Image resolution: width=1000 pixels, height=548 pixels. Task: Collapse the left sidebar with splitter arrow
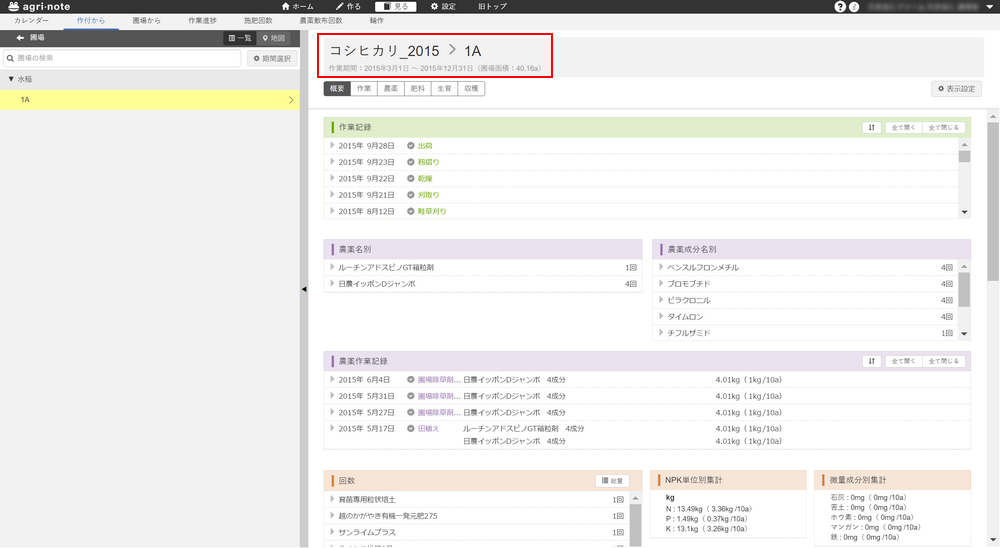[304, 289]
